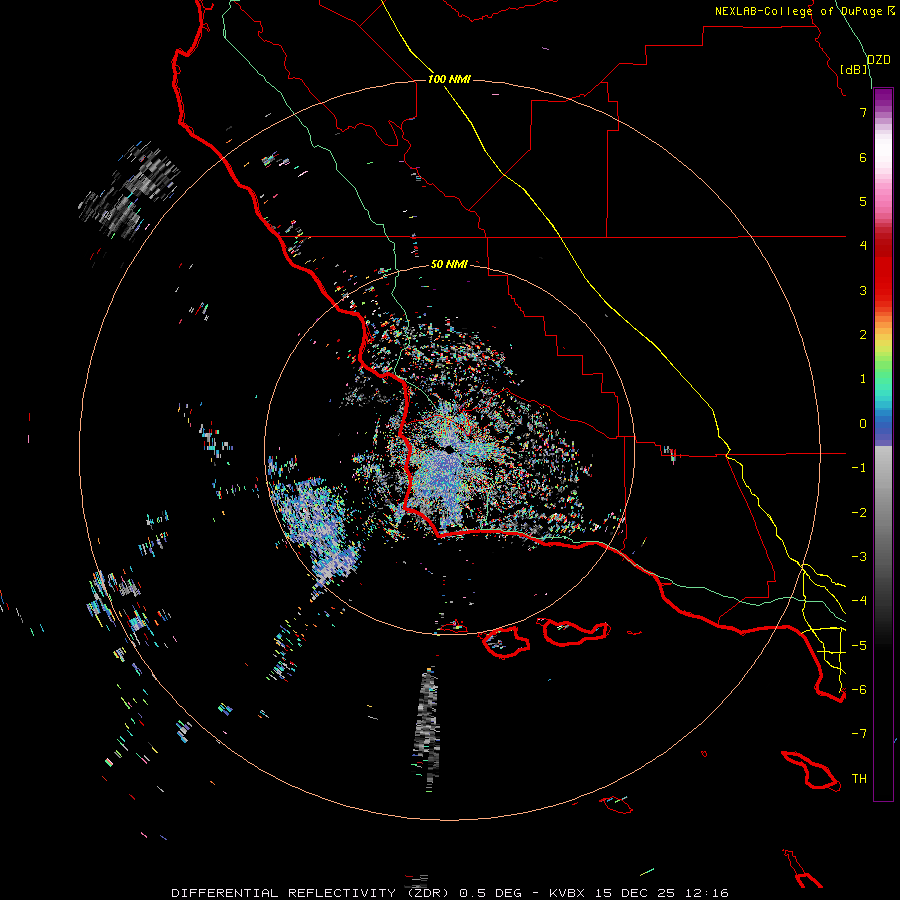
Task: Click the 3 value on color scale
Action: (863, 290)
